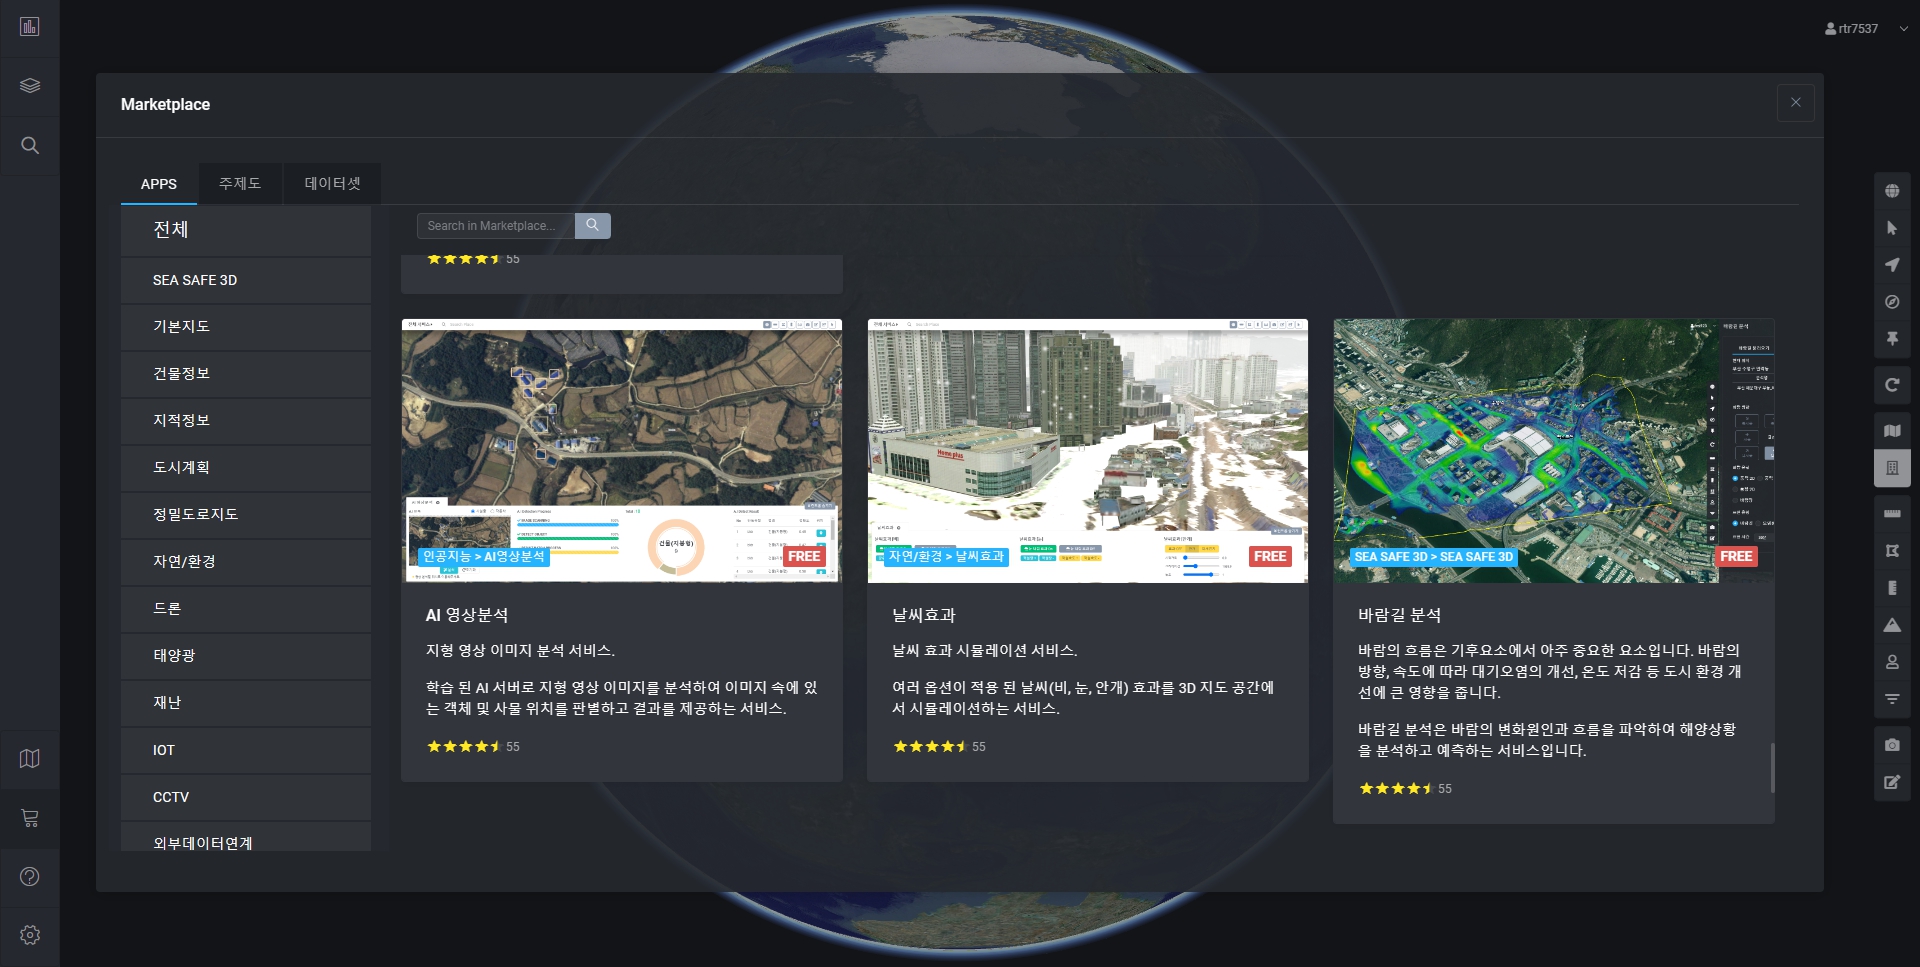The image size is (1920, 967).
Task: Open the help question mark icon
Action: 30,877
